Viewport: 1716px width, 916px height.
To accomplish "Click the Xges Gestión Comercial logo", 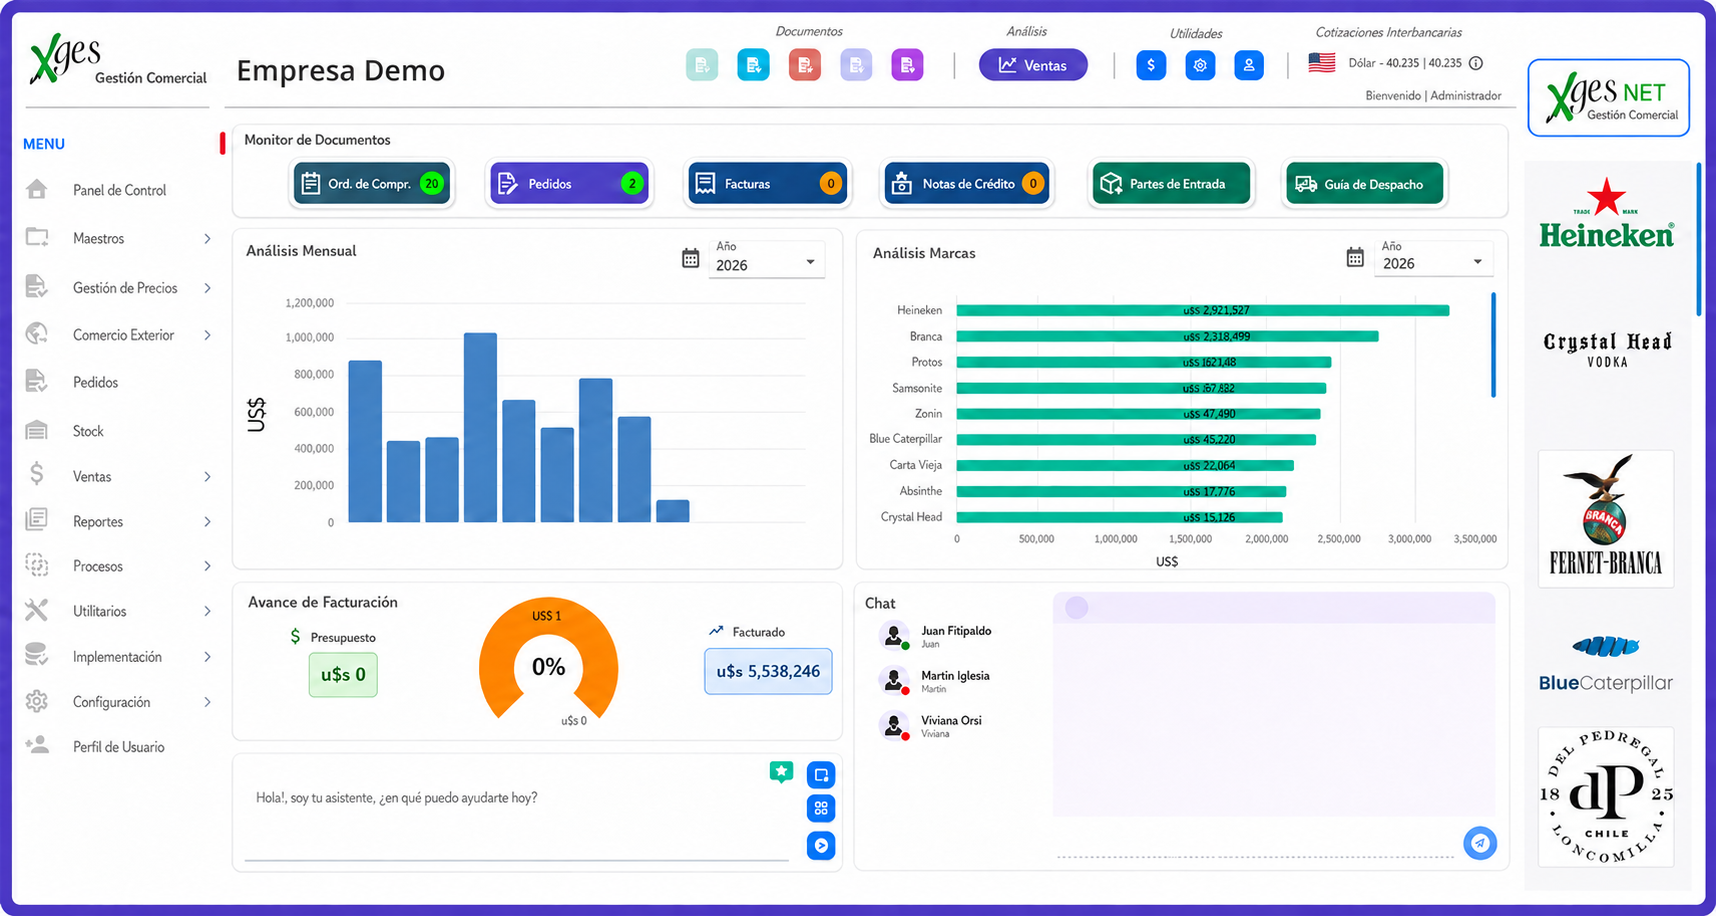I will tap(118, 60).
